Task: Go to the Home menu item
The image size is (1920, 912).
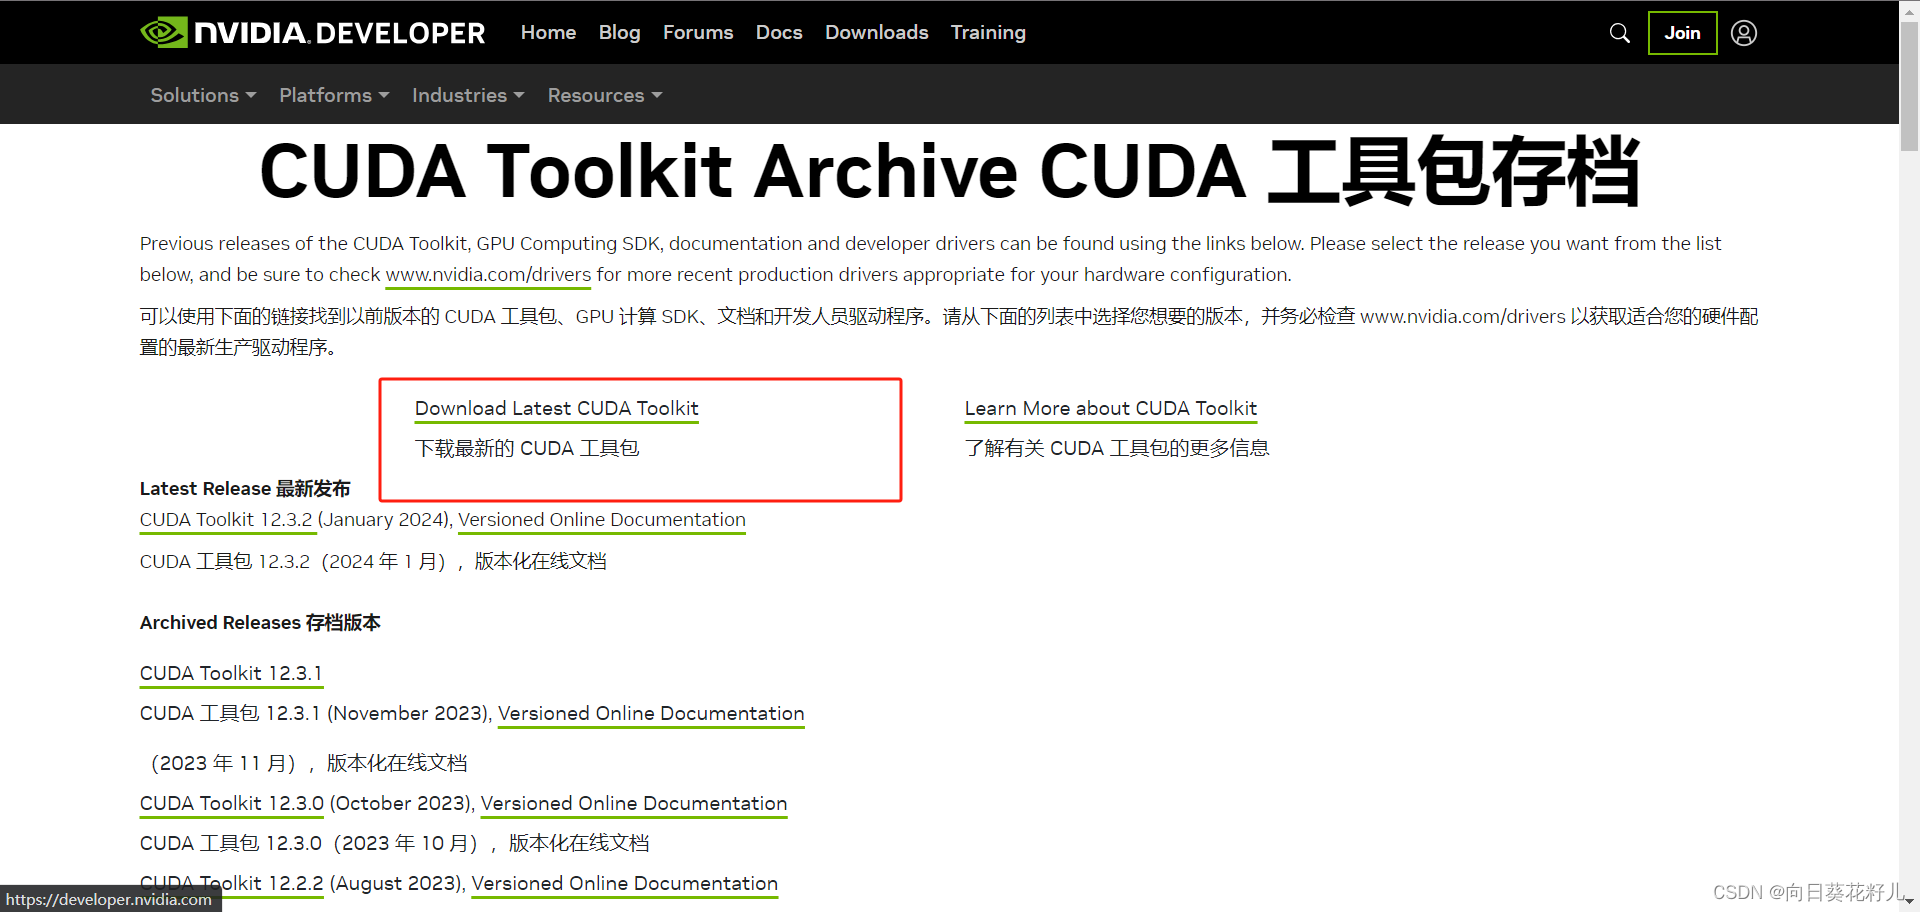Action: click(x=548, y=33)
